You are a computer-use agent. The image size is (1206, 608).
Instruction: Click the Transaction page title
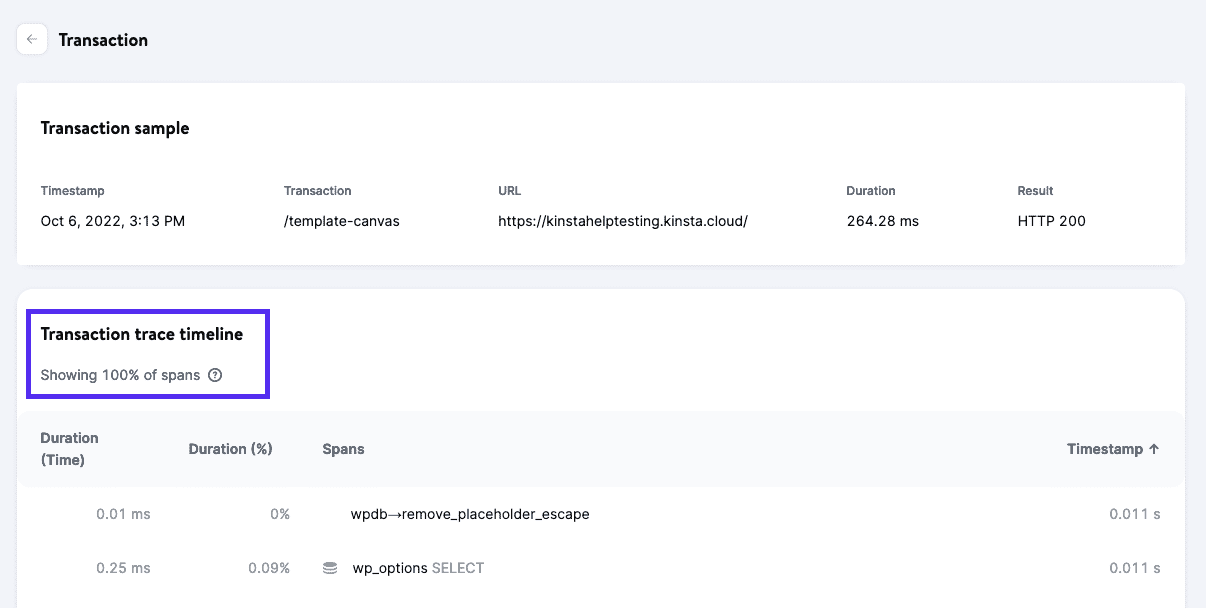(103, 40)
